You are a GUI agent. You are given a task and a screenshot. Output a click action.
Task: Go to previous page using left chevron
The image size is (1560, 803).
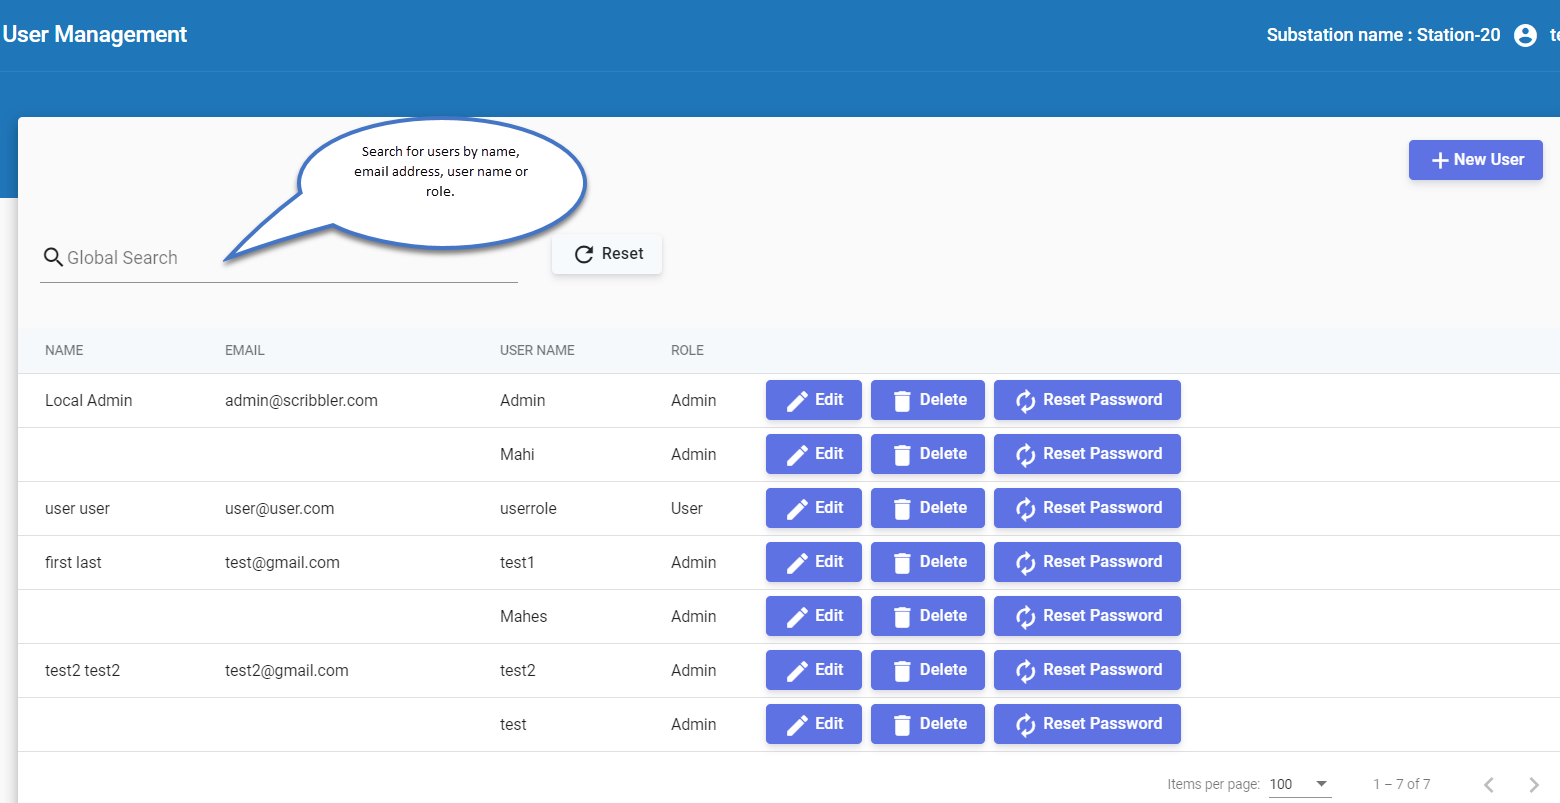click(1489, 784)
